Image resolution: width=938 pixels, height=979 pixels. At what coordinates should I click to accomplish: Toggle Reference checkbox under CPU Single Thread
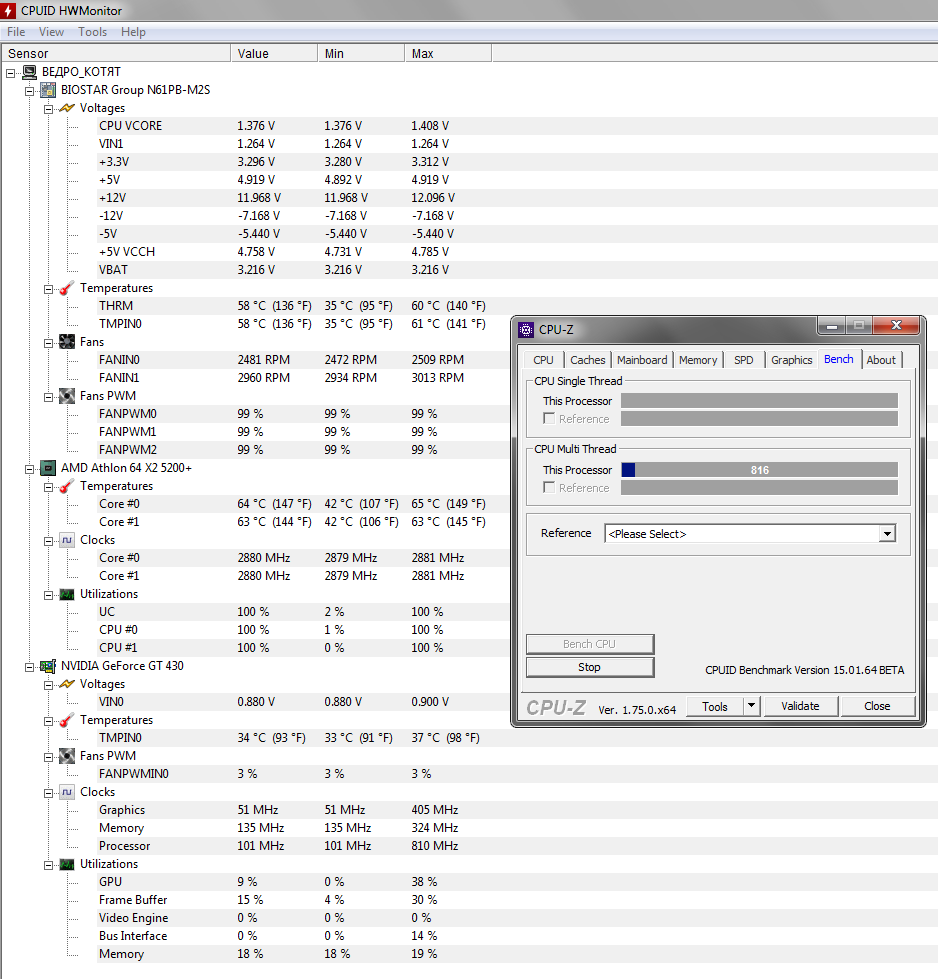point(549,419)
